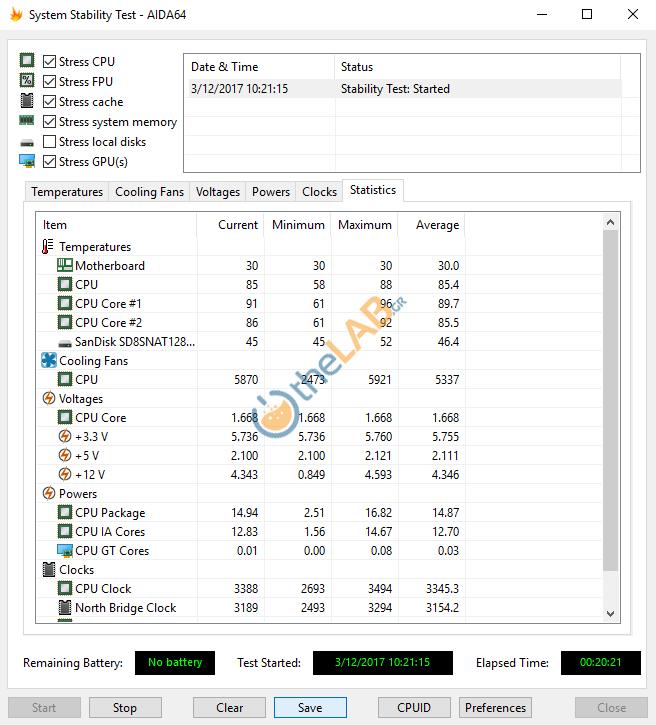Image resolution: width=656 pixels, height=725 pixels.
Task: Click the CPU IA Cores chip icon
Action: 65,531
